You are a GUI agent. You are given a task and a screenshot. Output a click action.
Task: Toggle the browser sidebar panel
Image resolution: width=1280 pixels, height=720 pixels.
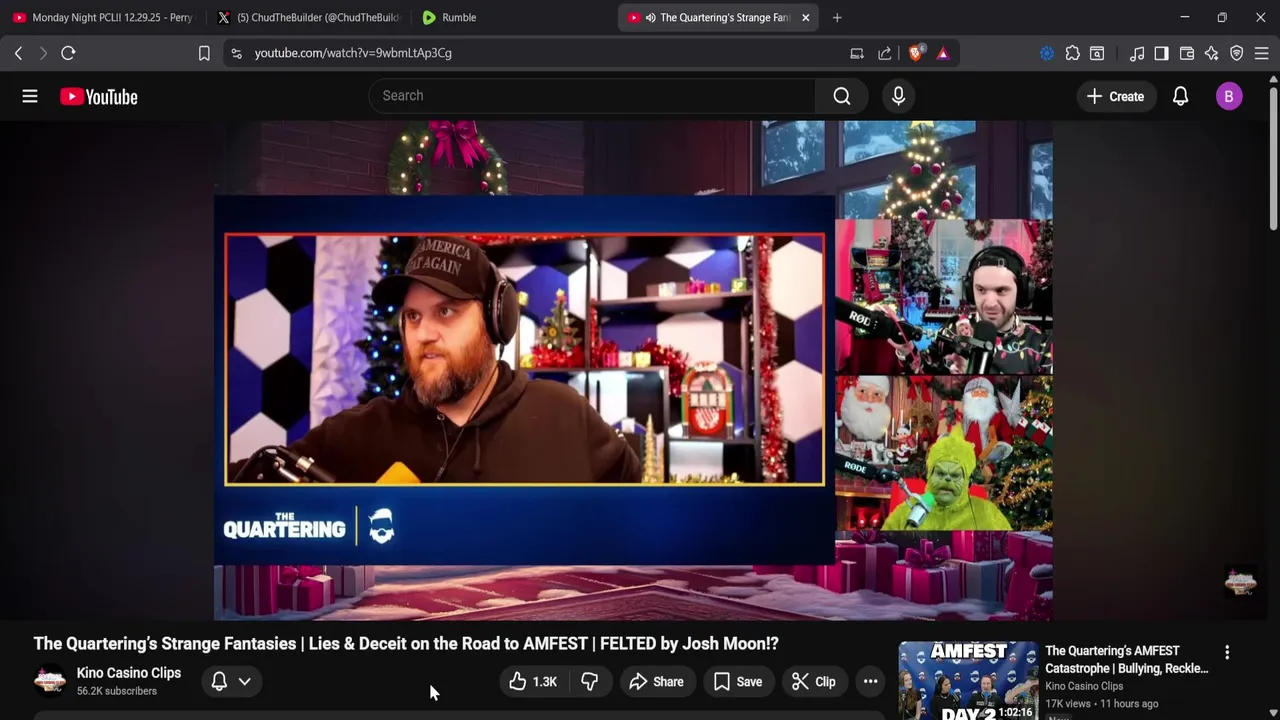tap(1161, 53)
